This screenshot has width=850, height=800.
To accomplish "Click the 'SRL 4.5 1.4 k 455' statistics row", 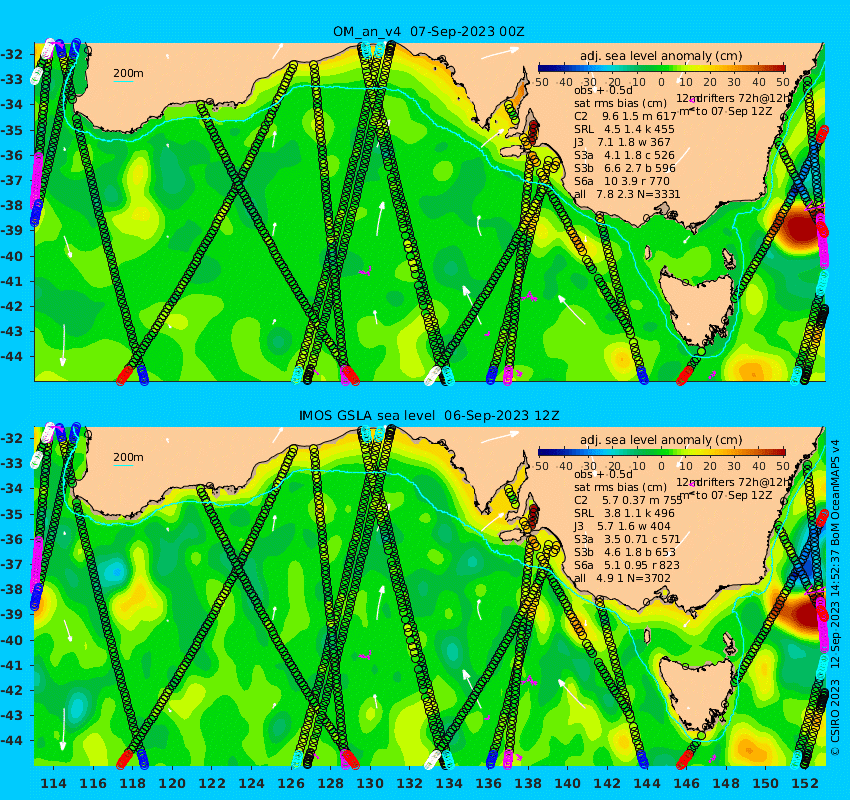I will [x=624, y=129].
